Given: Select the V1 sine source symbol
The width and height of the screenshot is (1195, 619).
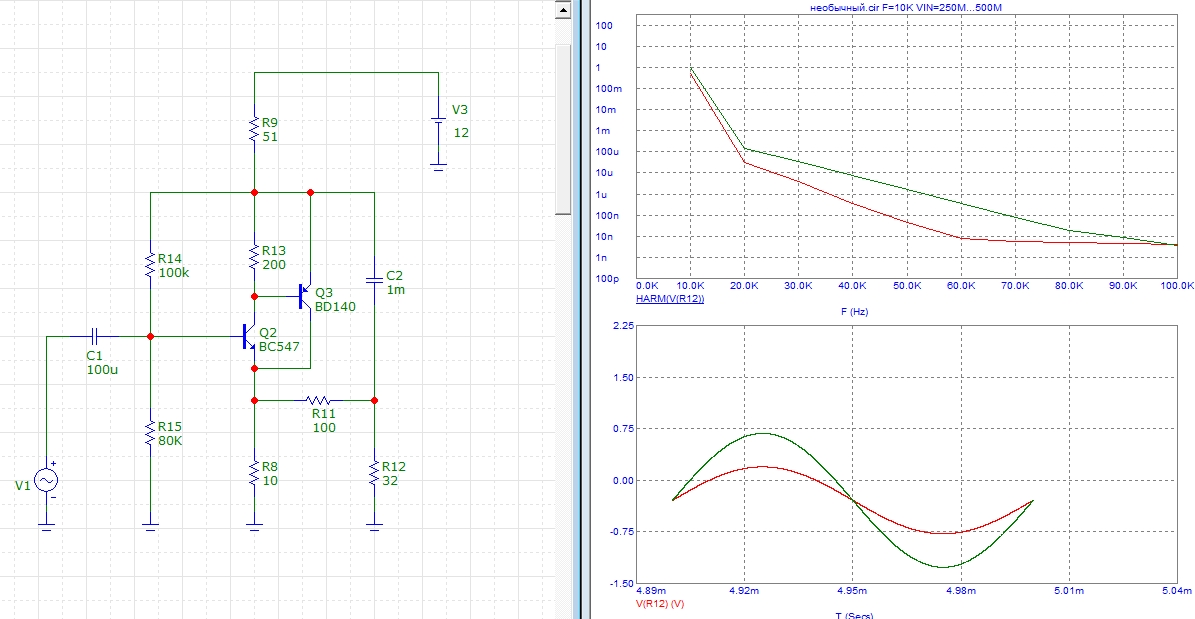Looking at the screenshot, I should click(x=46, y=479).
